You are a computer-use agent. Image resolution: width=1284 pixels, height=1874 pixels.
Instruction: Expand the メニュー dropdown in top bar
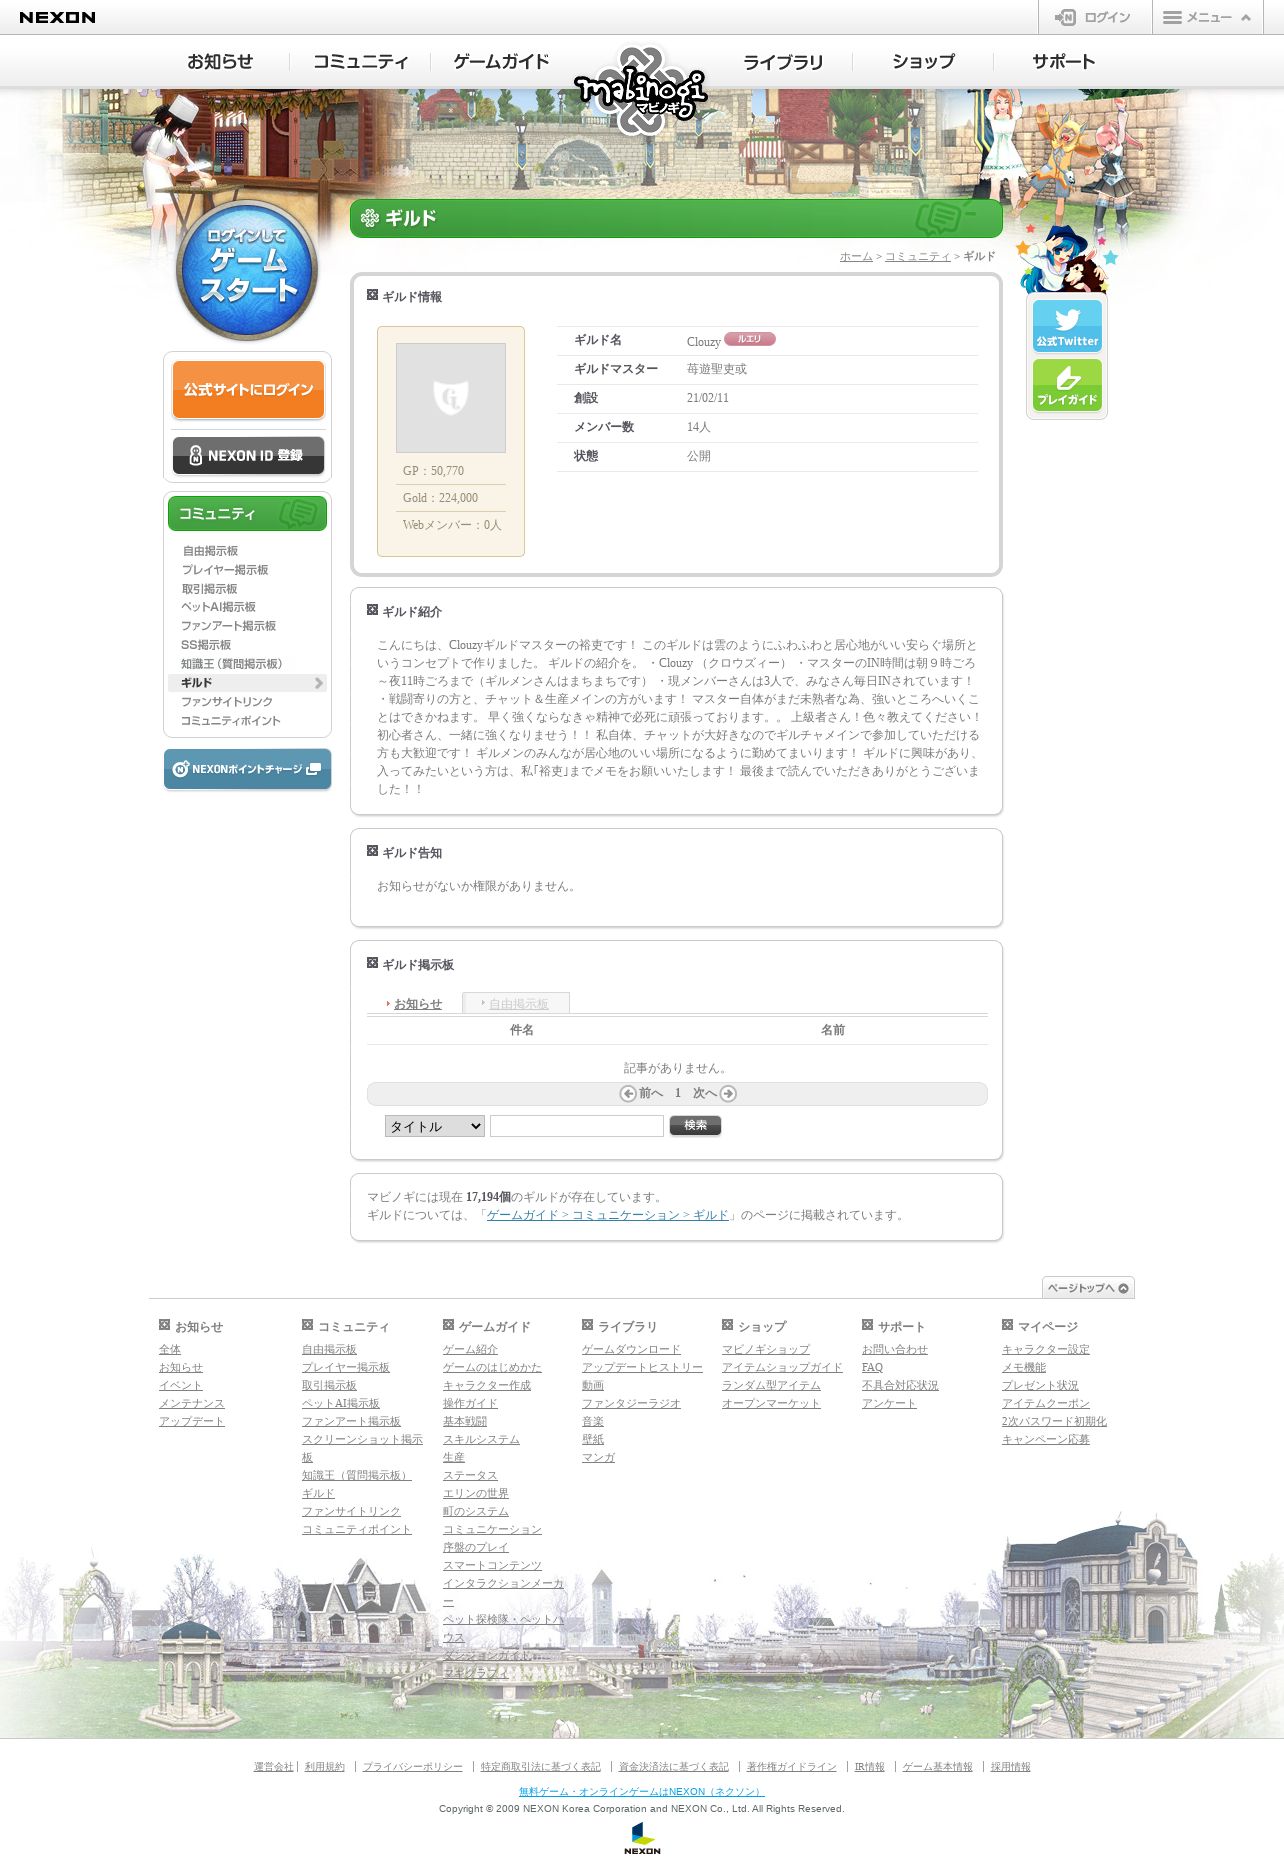click(1208, 17)
